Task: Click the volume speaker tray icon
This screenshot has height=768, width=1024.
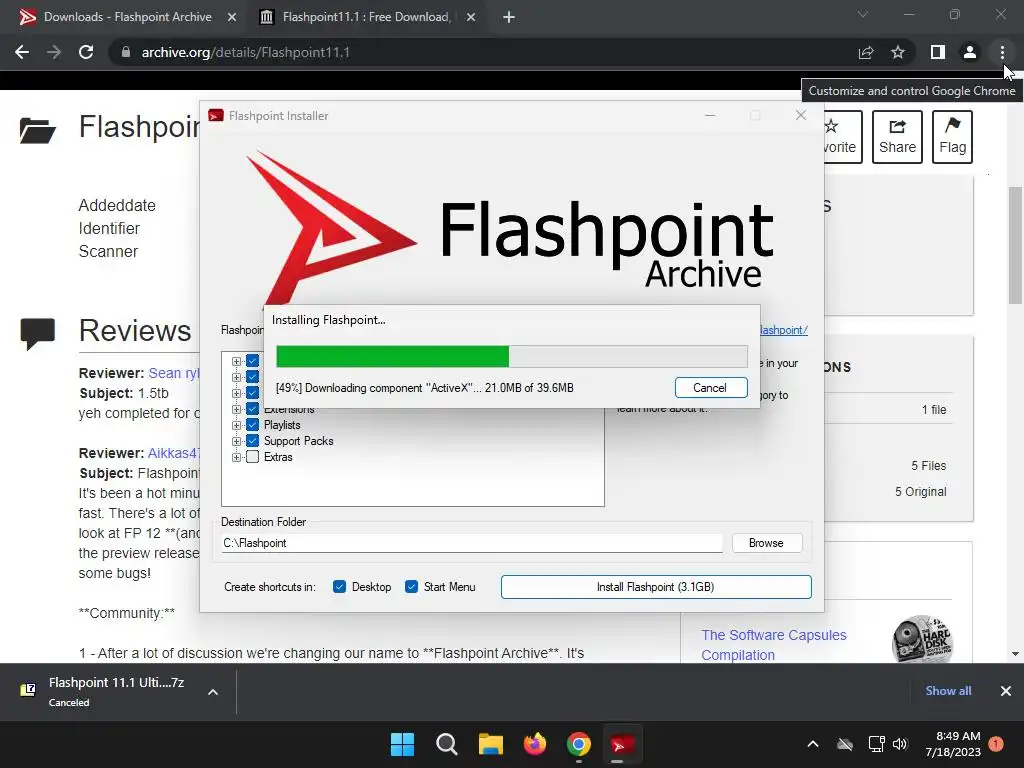Action: coord(900,744)
